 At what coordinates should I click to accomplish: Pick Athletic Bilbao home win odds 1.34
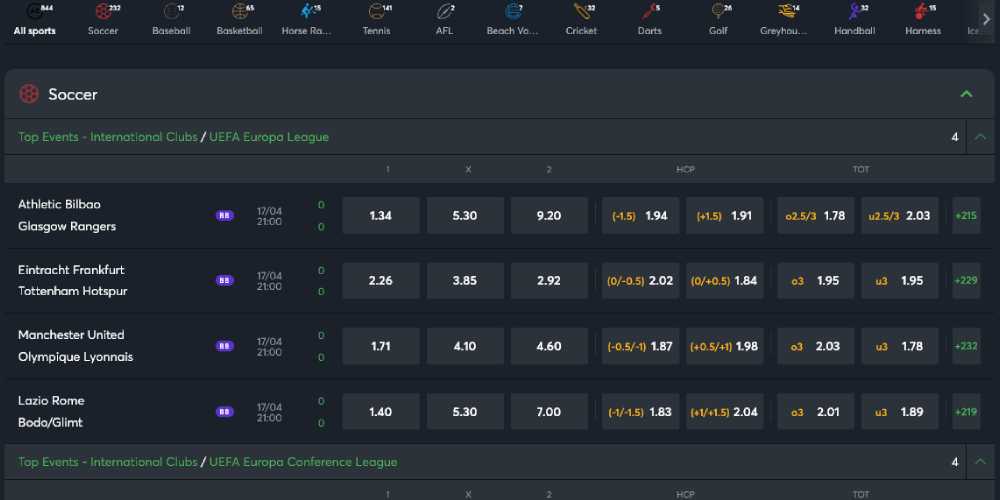(380, 216)
